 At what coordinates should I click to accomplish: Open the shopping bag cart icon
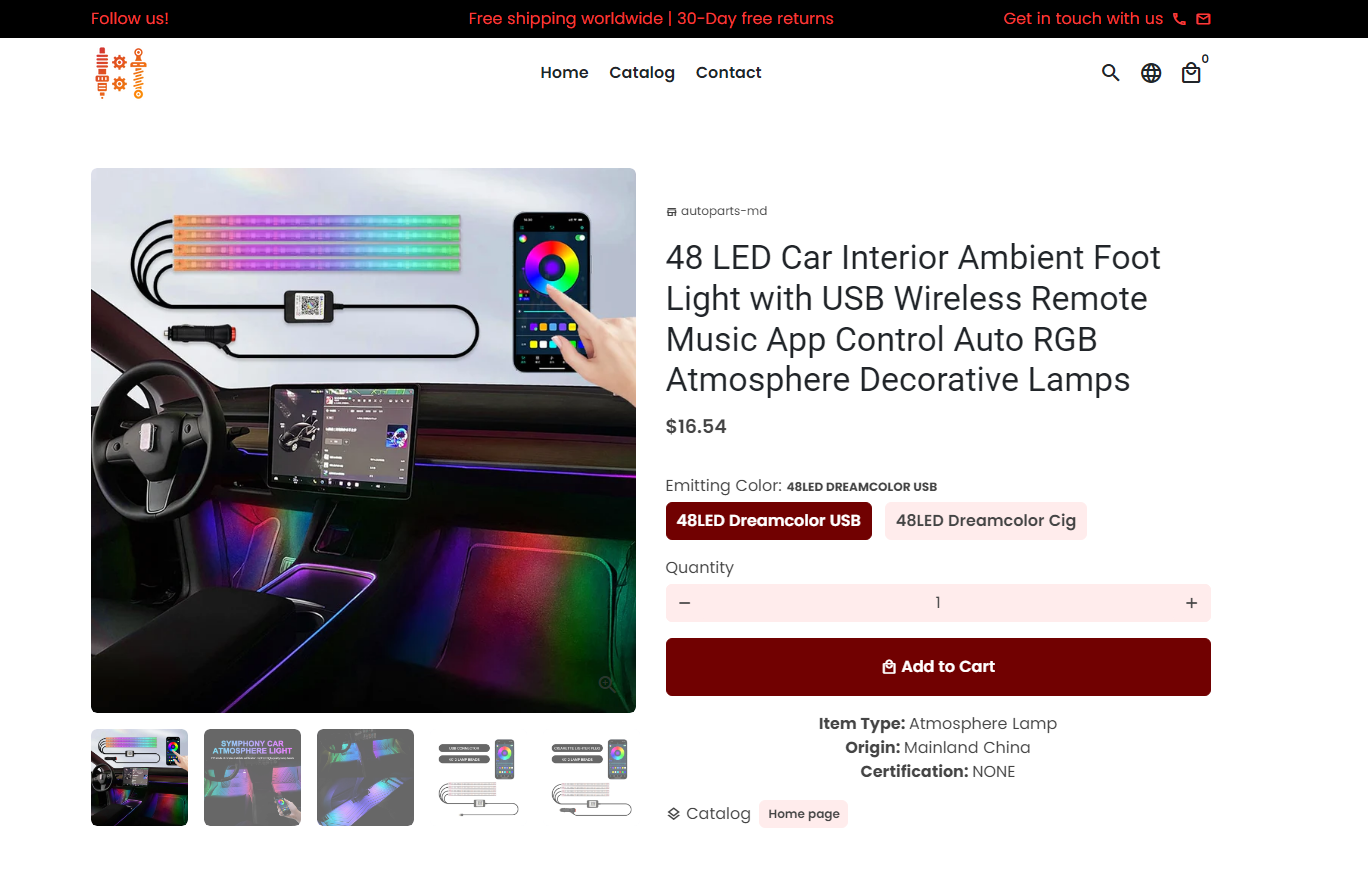pyautogui.click(x=1191, y=73)
